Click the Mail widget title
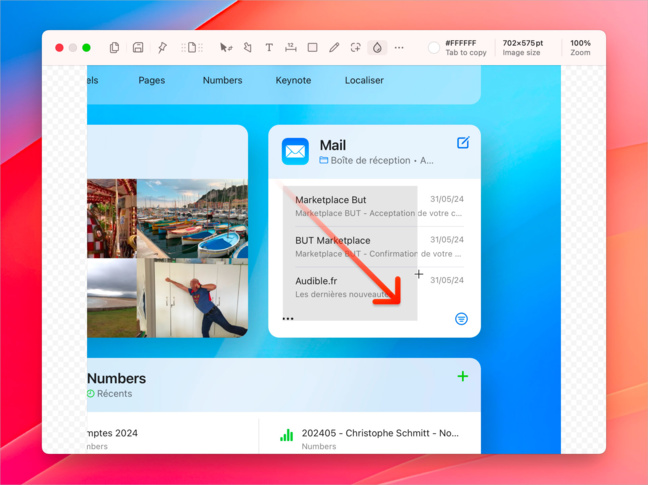The width and height of the screenshot is (648, 485). [x=333, y=145]
